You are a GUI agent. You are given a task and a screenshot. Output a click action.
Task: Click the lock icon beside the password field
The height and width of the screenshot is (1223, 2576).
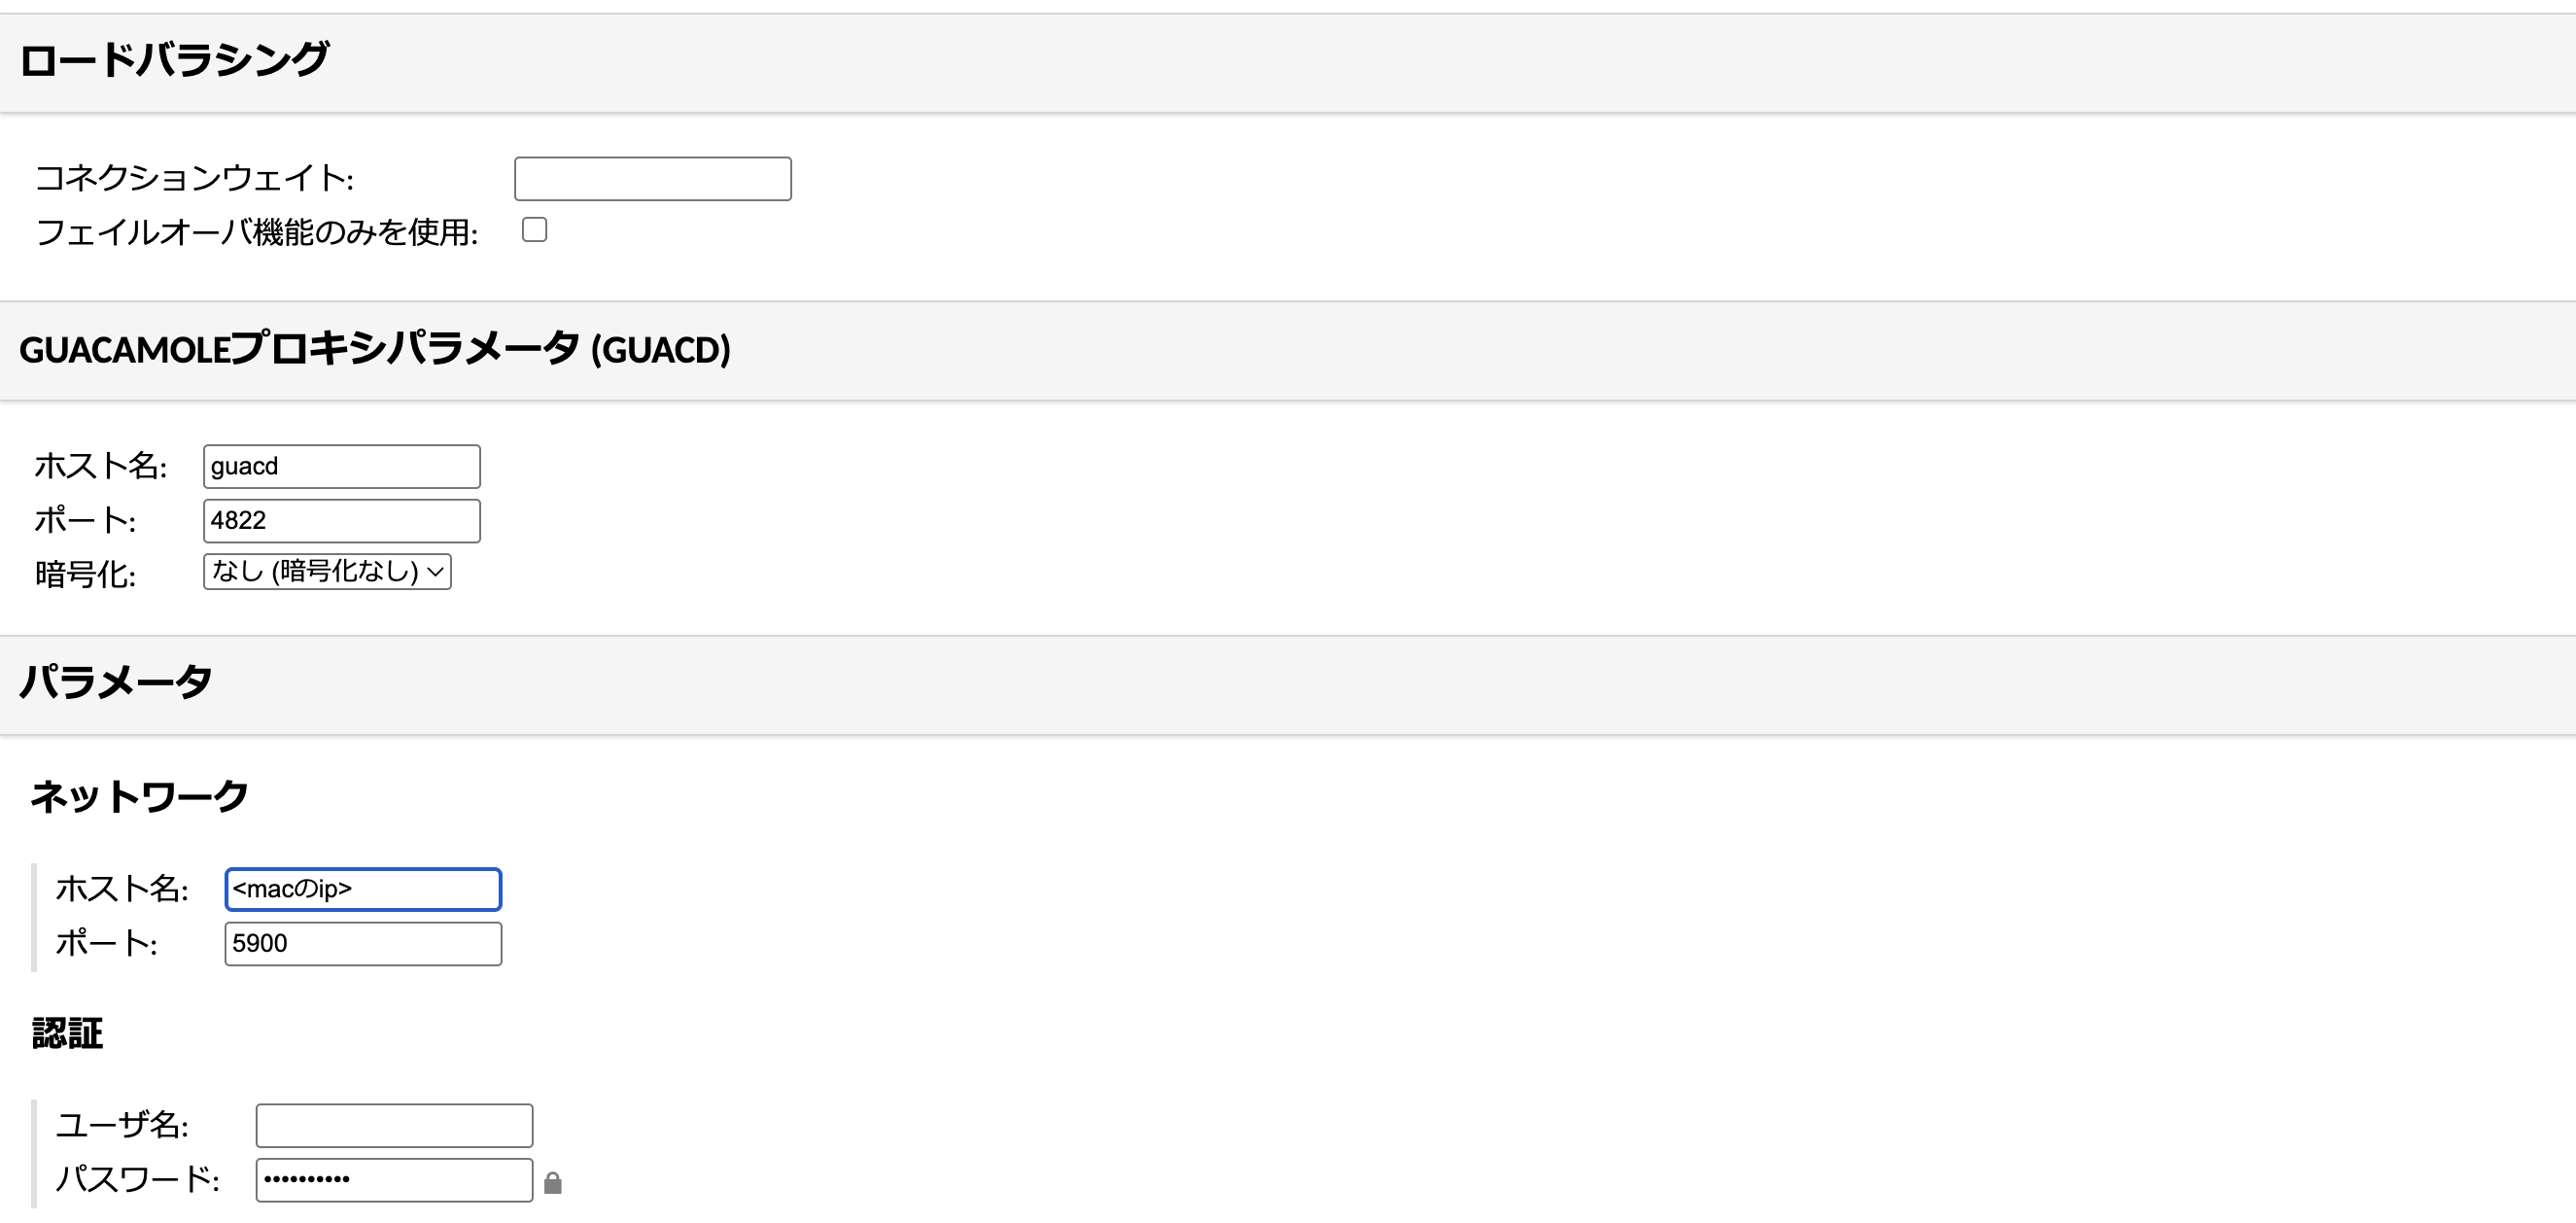point(552,1184)
